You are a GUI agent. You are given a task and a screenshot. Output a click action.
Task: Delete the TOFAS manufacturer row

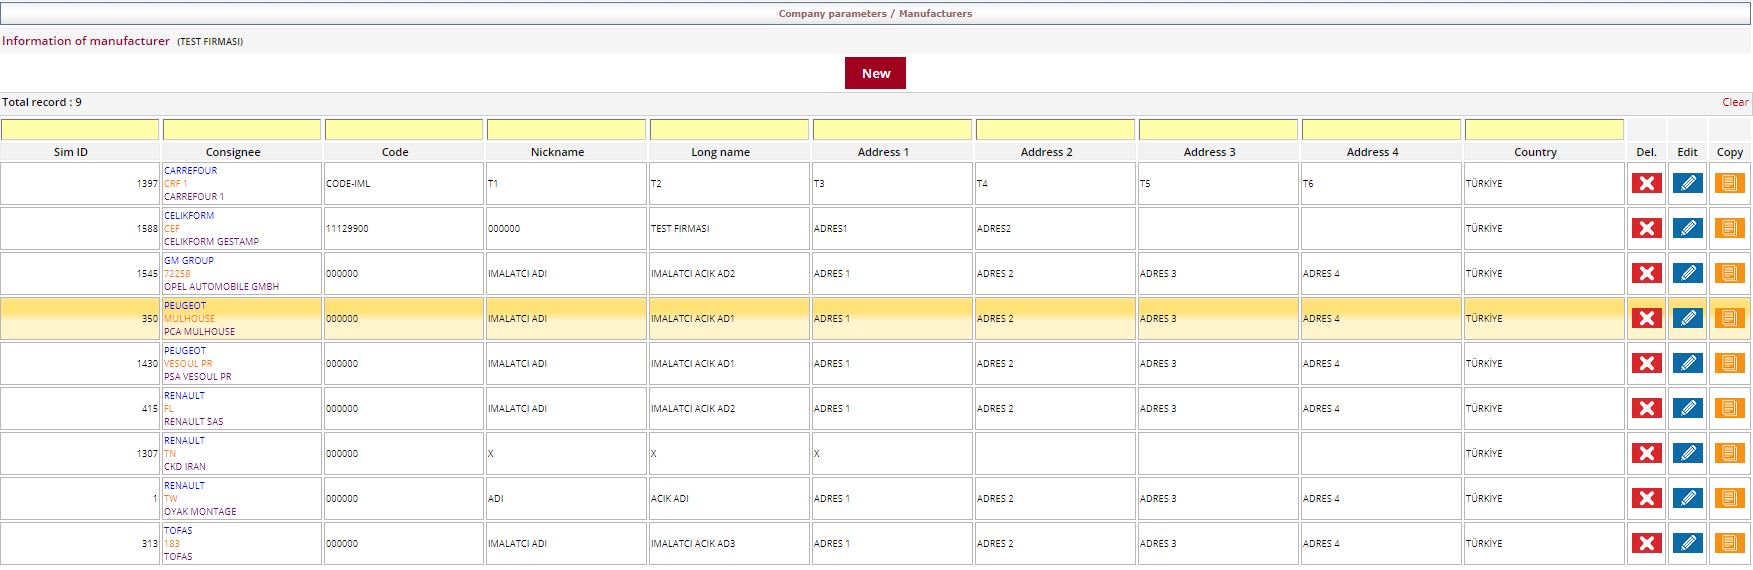1646,543
